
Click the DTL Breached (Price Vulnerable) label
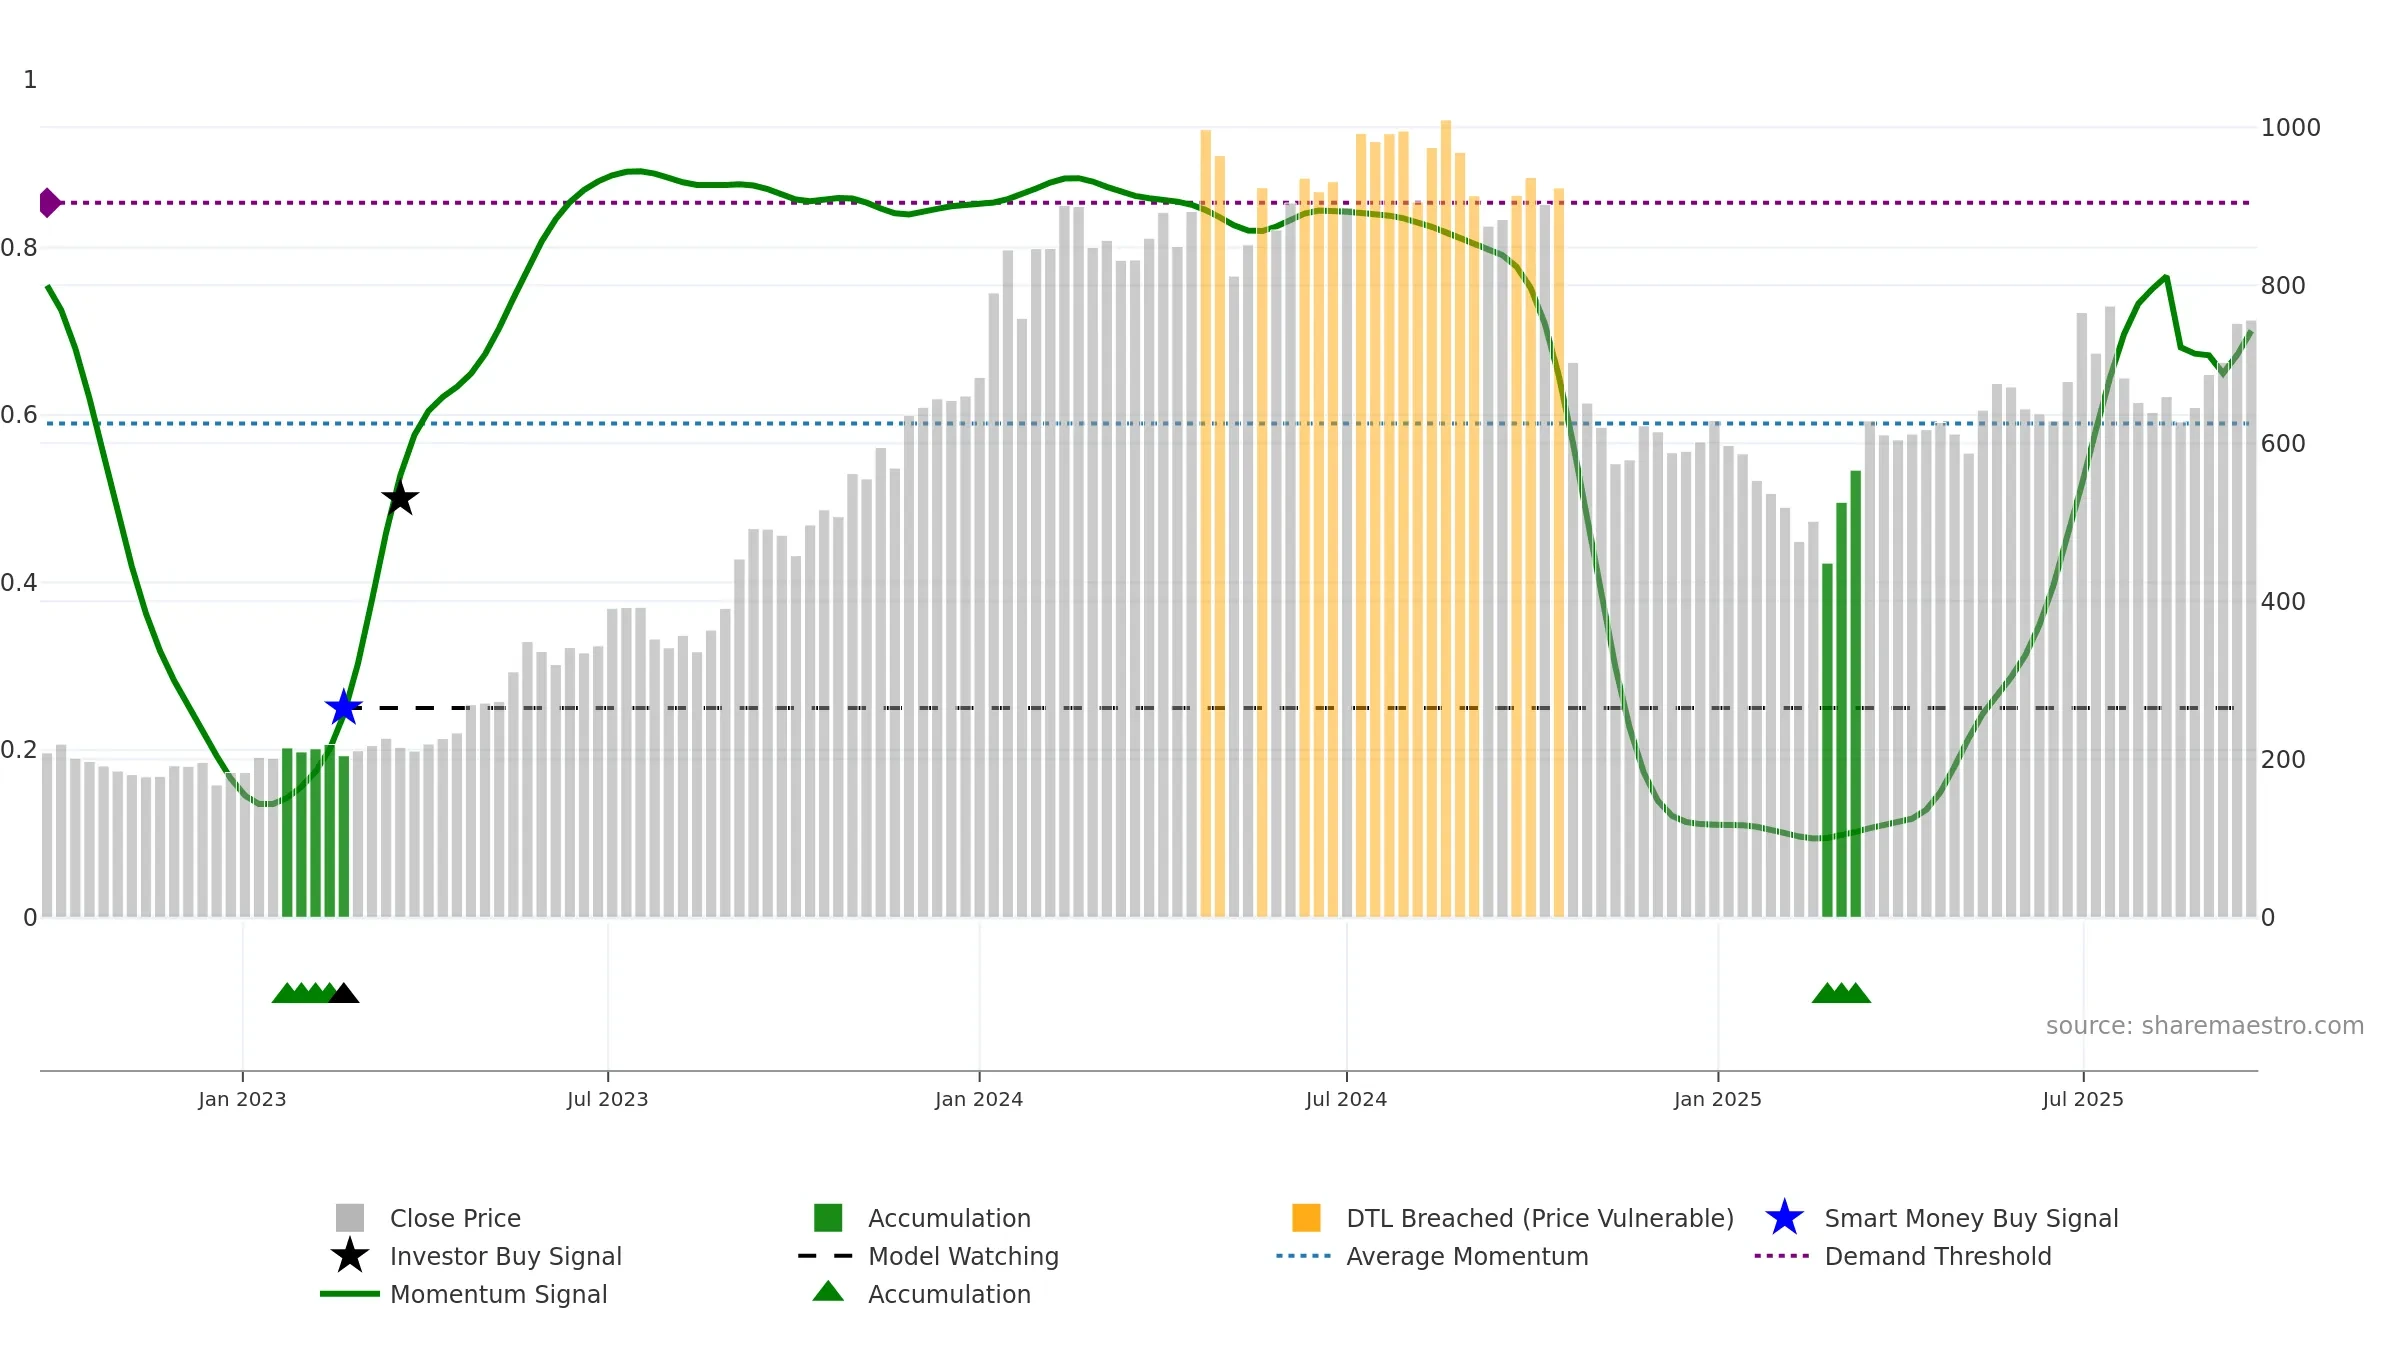[x=1539, y=1218]
